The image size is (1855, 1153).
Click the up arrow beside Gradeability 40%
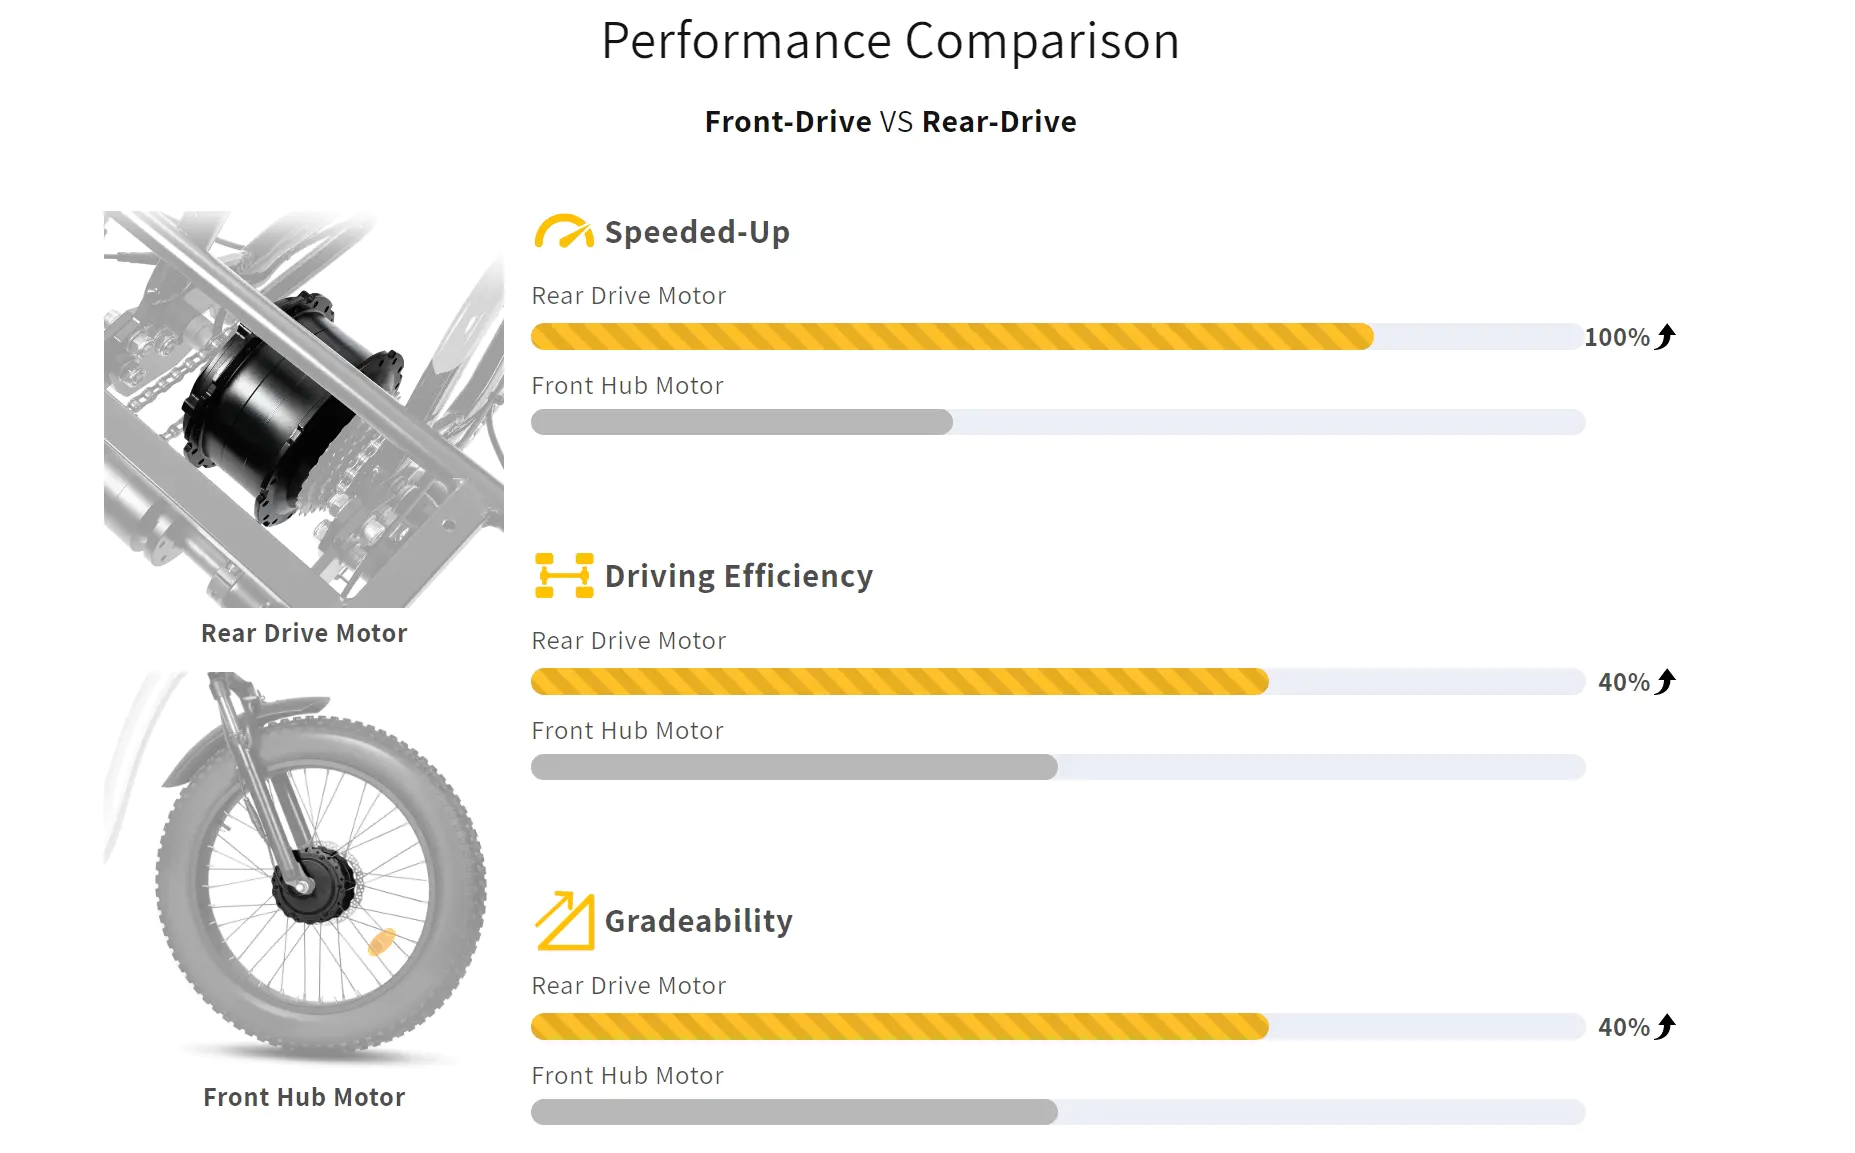[1666, 1027]
